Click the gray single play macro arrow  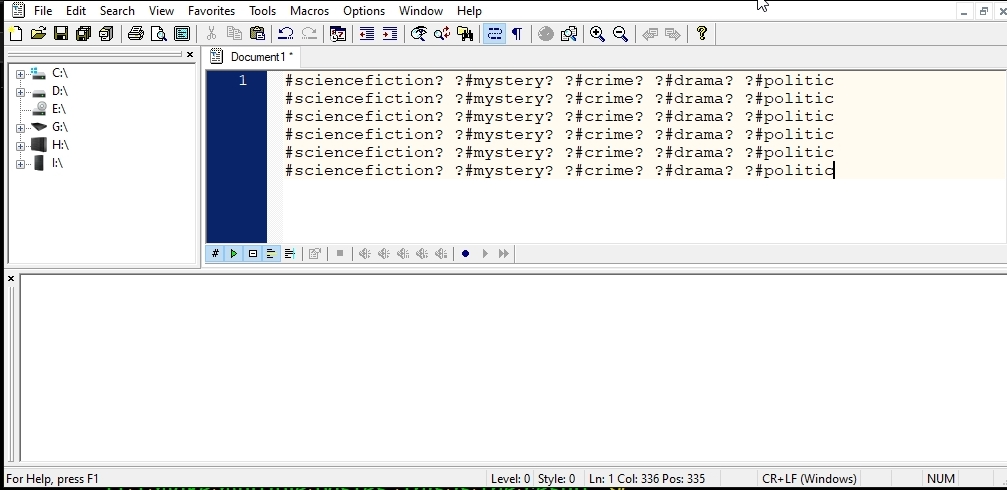pyautogui.click(x=485, y=254)
